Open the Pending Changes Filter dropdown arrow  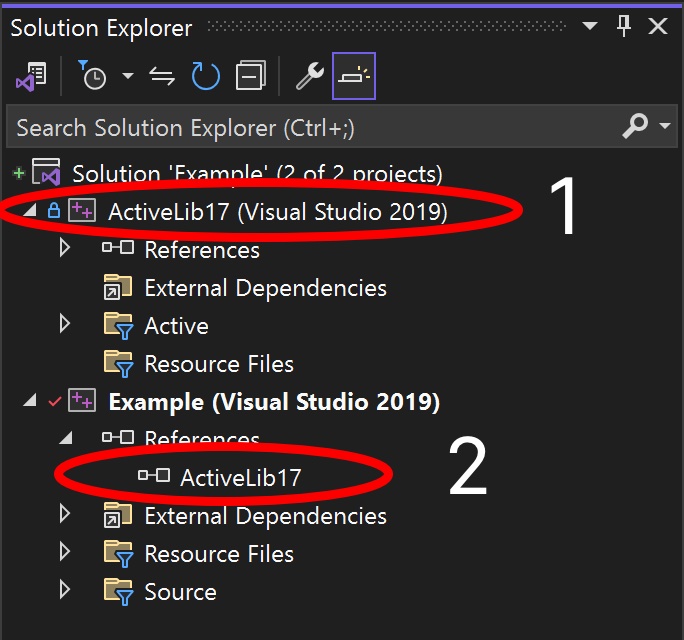(x=127, y=77)
